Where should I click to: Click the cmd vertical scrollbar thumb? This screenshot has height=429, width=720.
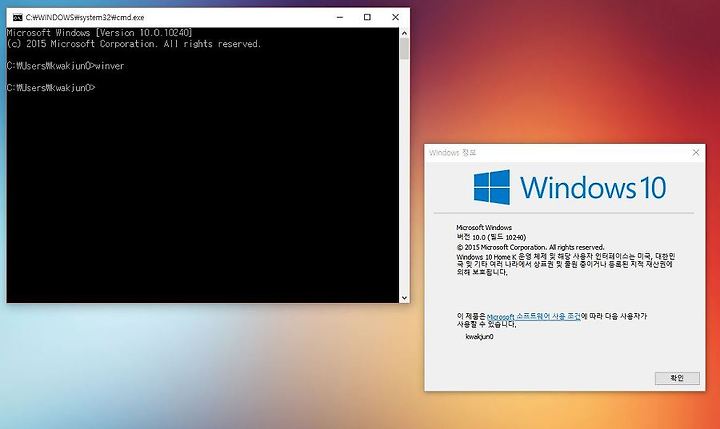tap(404, 49)
